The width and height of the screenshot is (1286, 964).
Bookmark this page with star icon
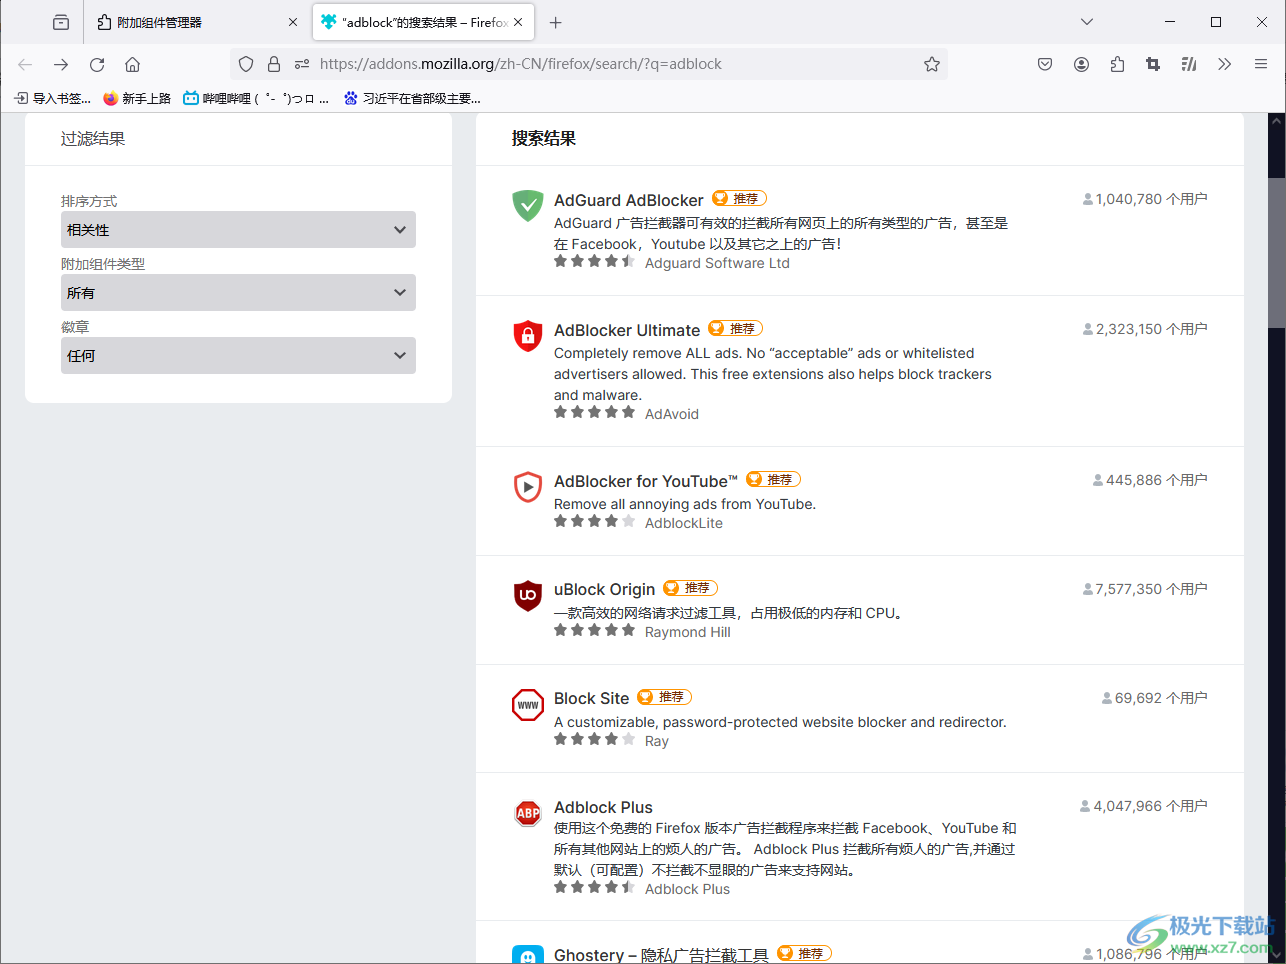pyautogui.click(x=932, y=64)
